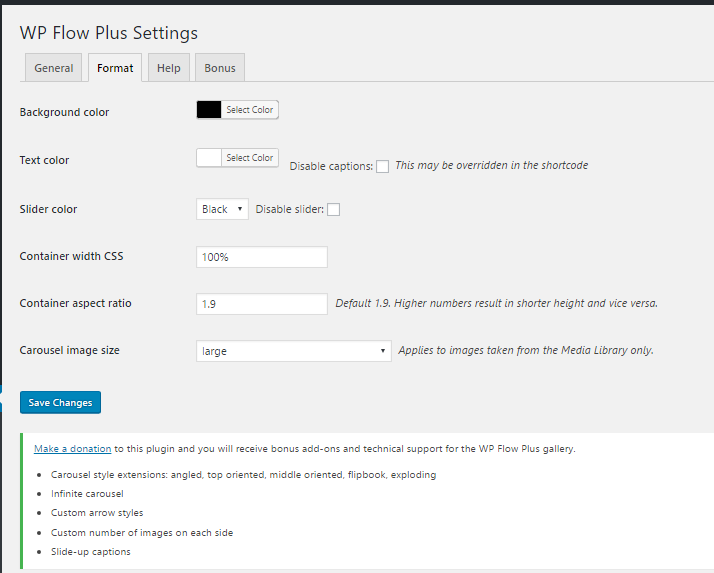Viewport: 714px width, 573px height.
Task: Click the Save Changes button
Action: 61,402
